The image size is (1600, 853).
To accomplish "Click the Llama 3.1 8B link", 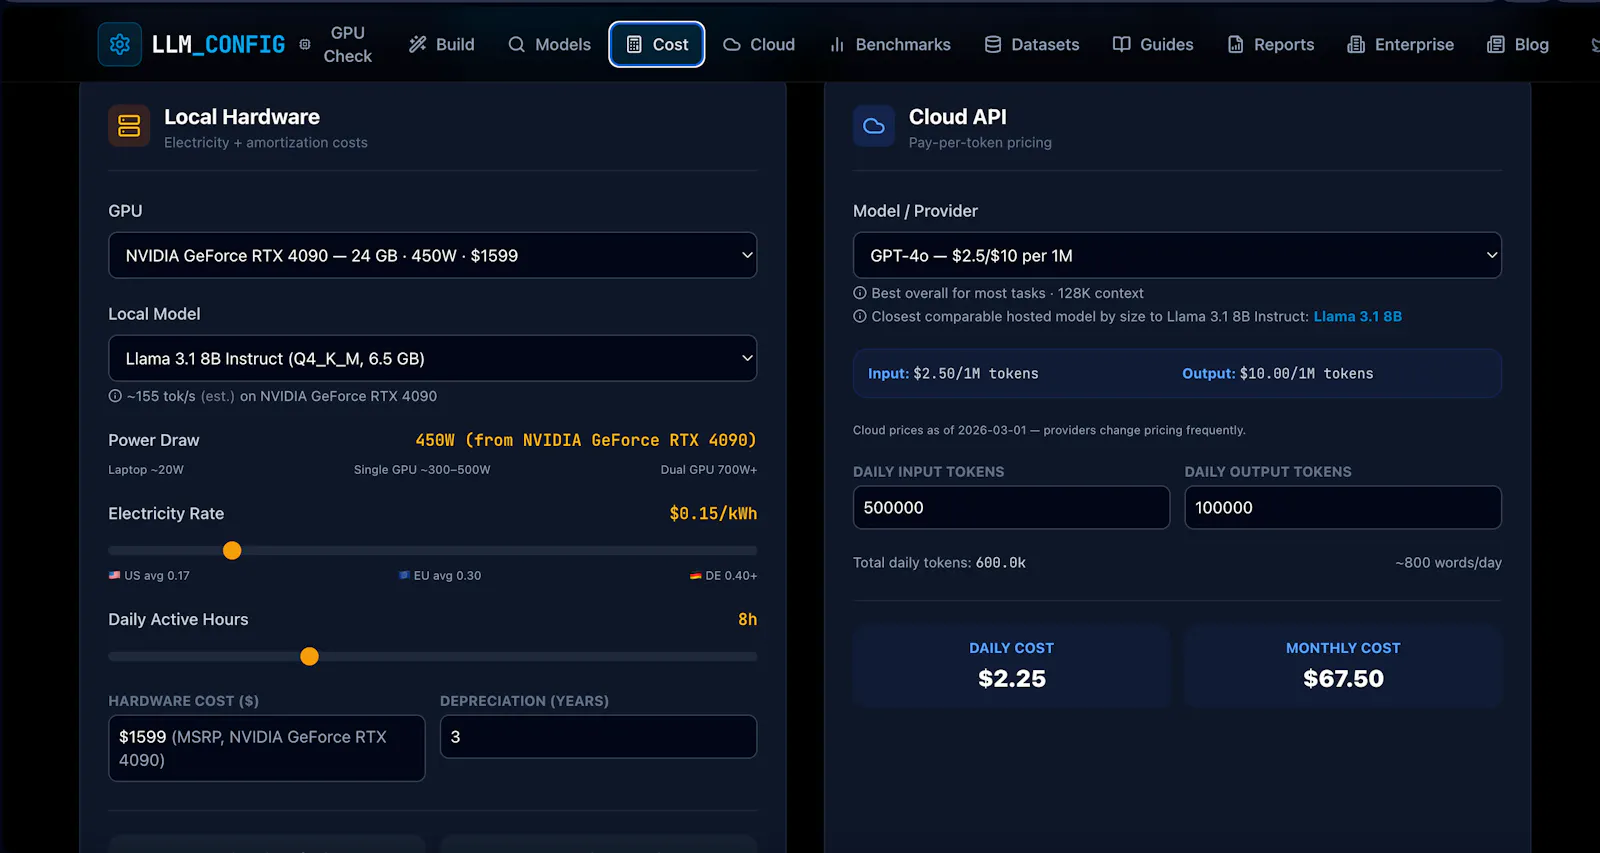I will 1357,316.
